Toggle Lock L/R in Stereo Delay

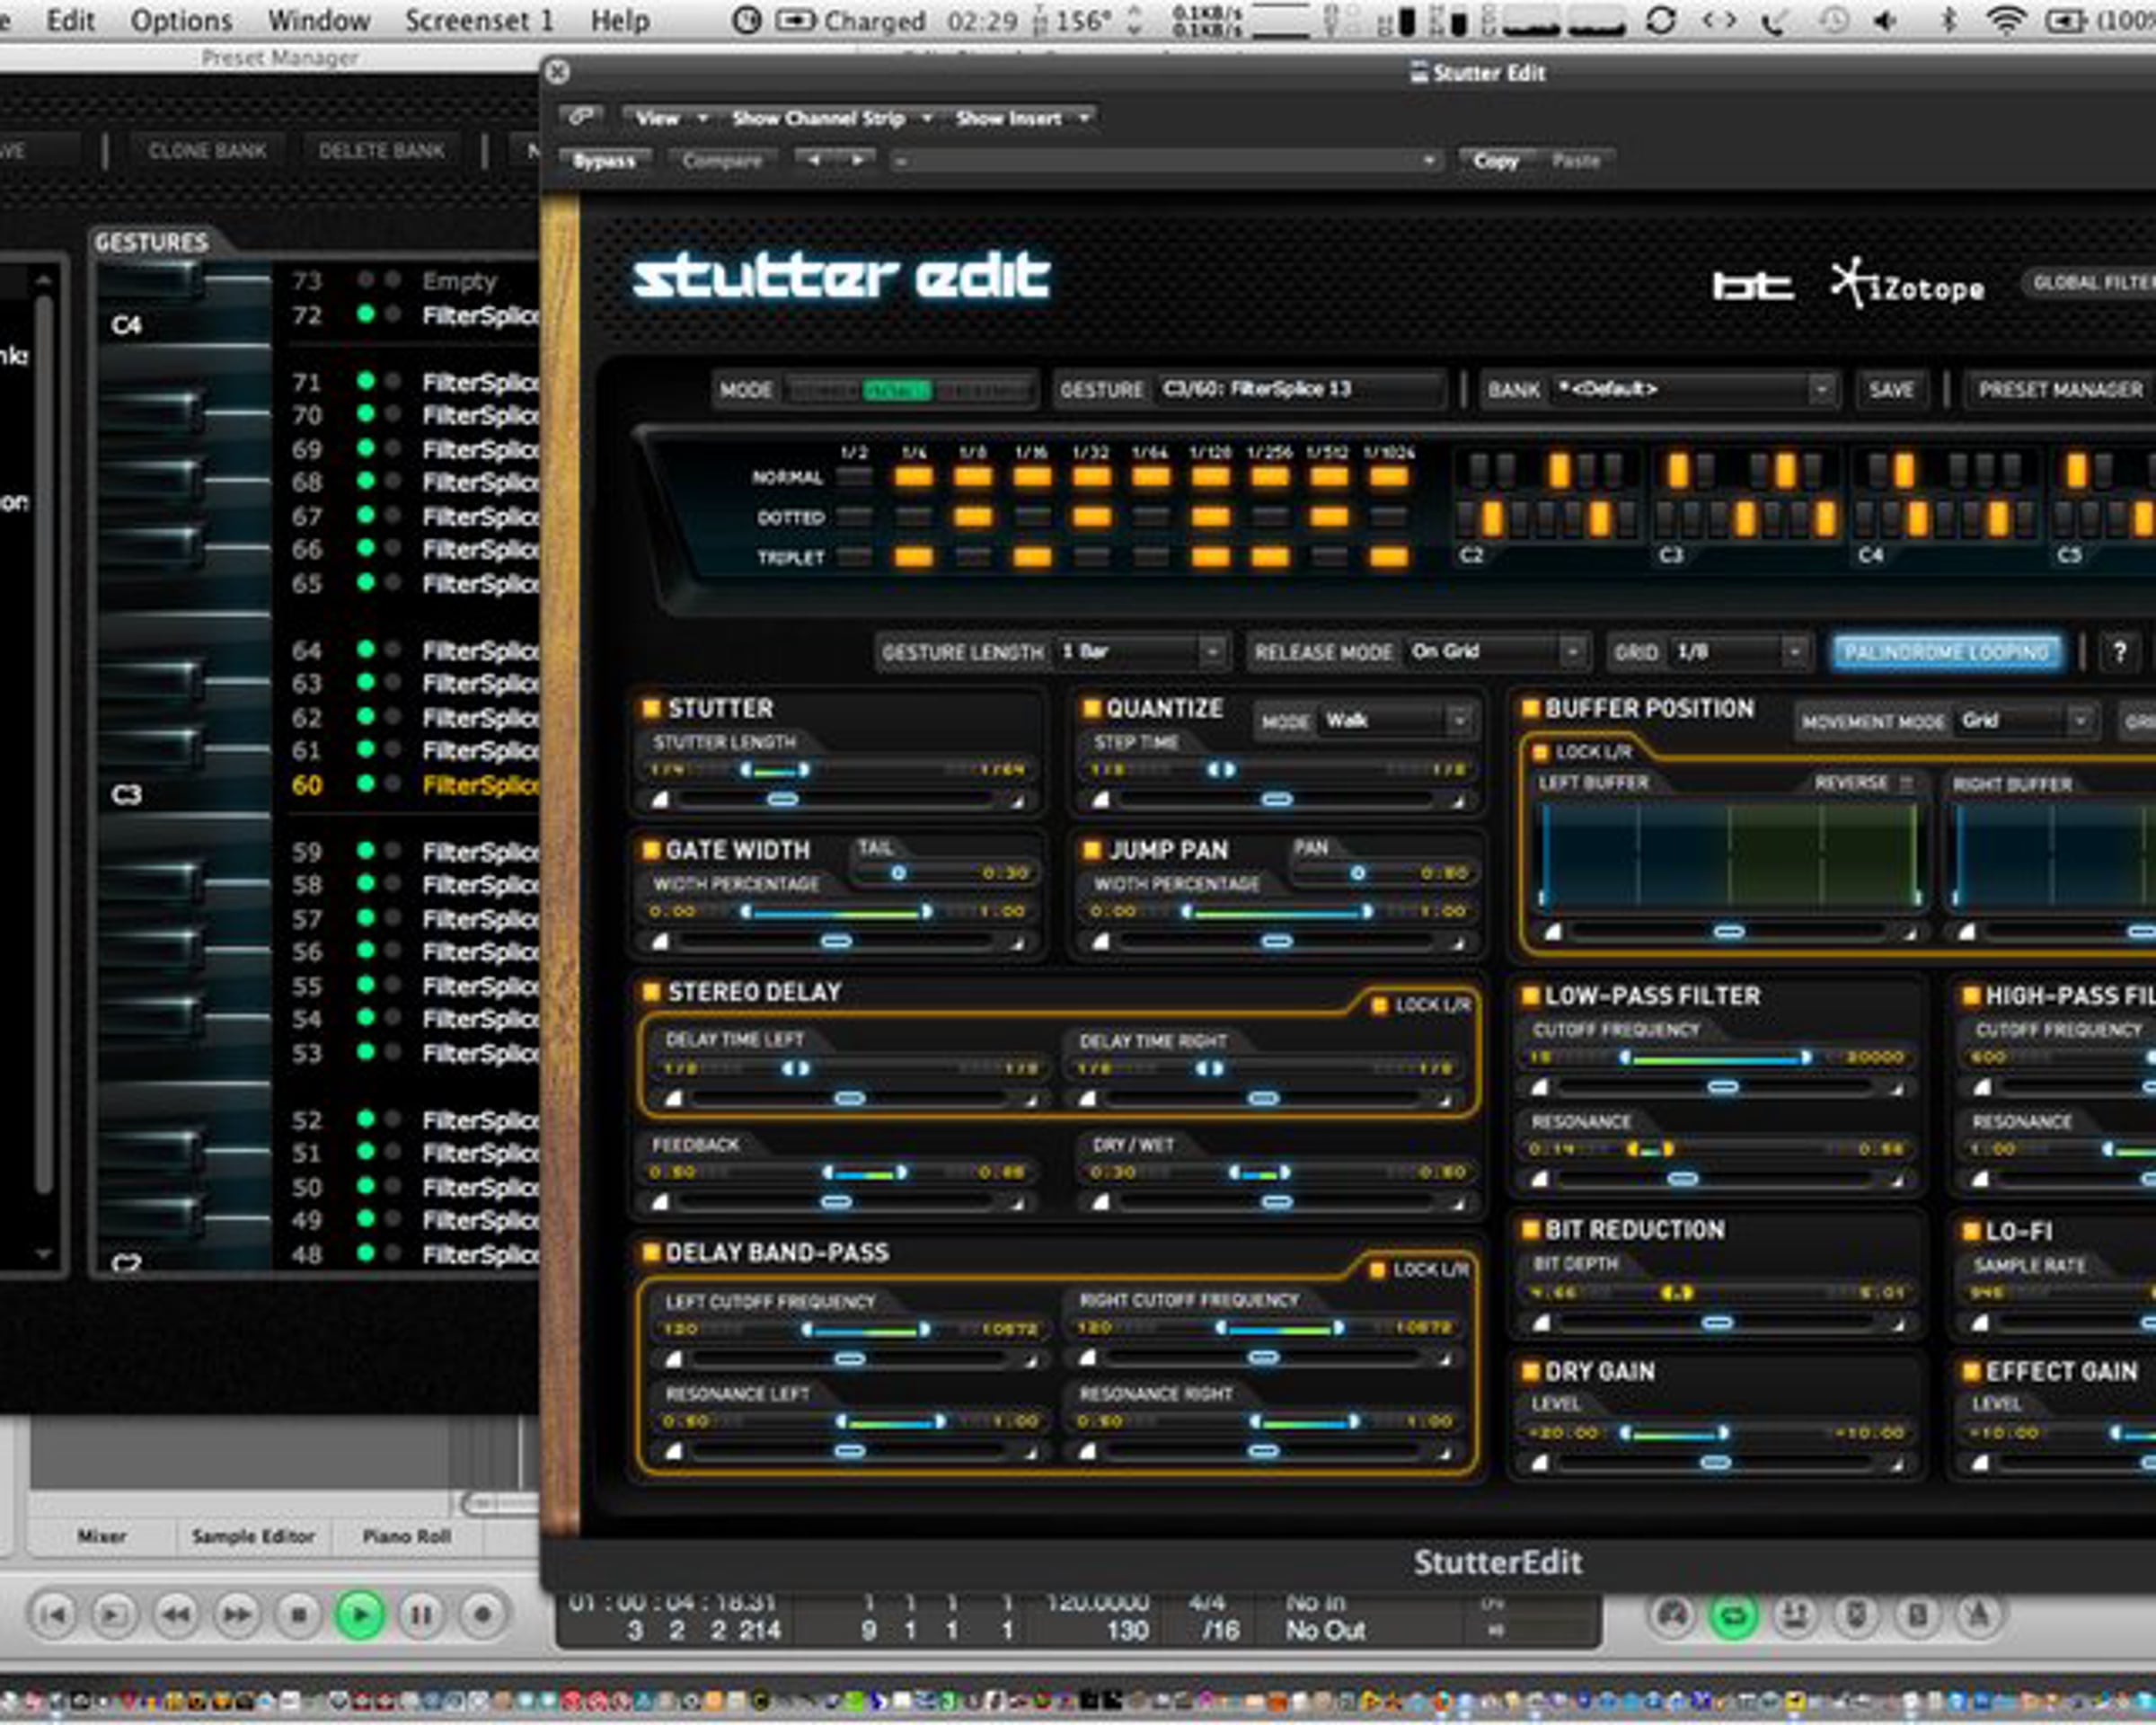click(1380, 1005)
